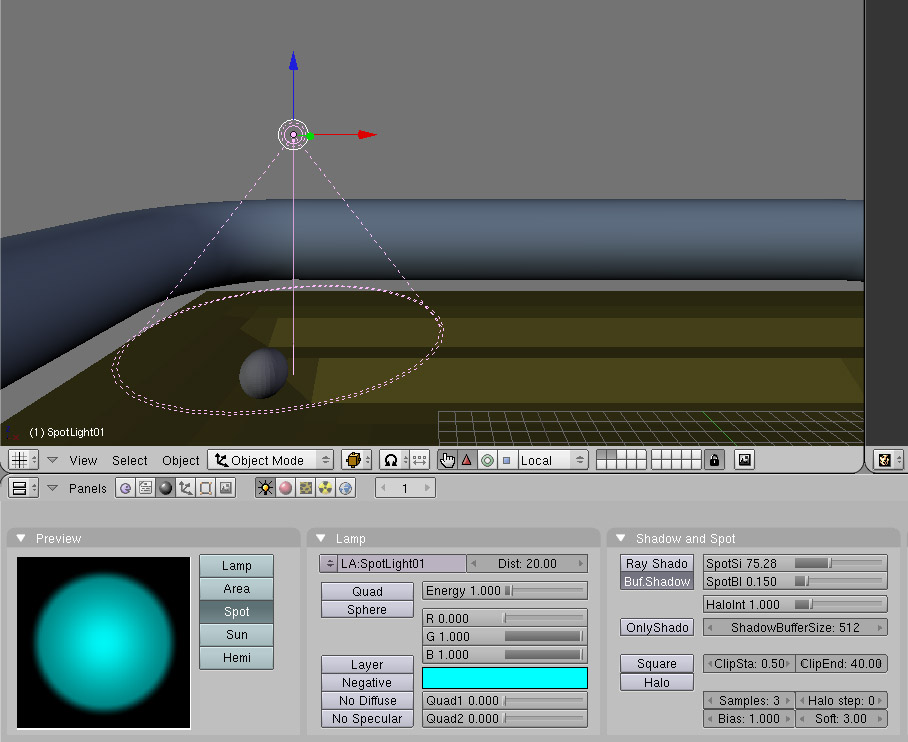Set lamp type to Hemi
This screenshot has width=908, height=742.
[236, 657]
